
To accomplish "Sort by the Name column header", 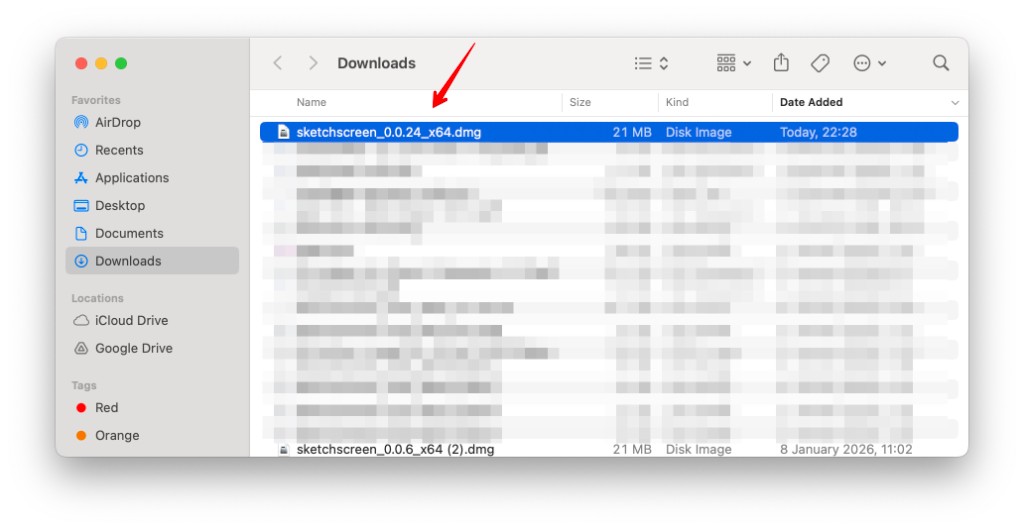I will [312, 102].
